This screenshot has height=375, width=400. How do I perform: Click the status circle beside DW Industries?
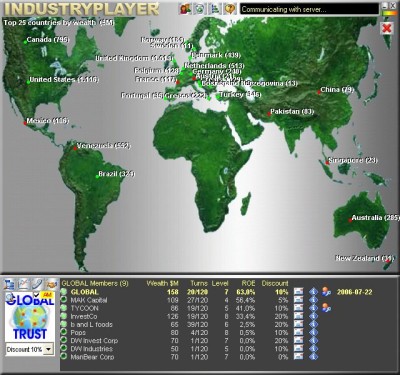pyautogui.click(x=64, y=348)
